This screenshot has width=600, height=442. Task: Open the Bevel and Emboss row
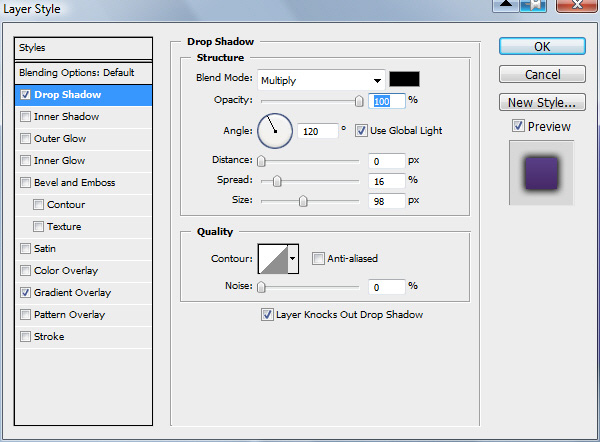click(x=83, y=183)
